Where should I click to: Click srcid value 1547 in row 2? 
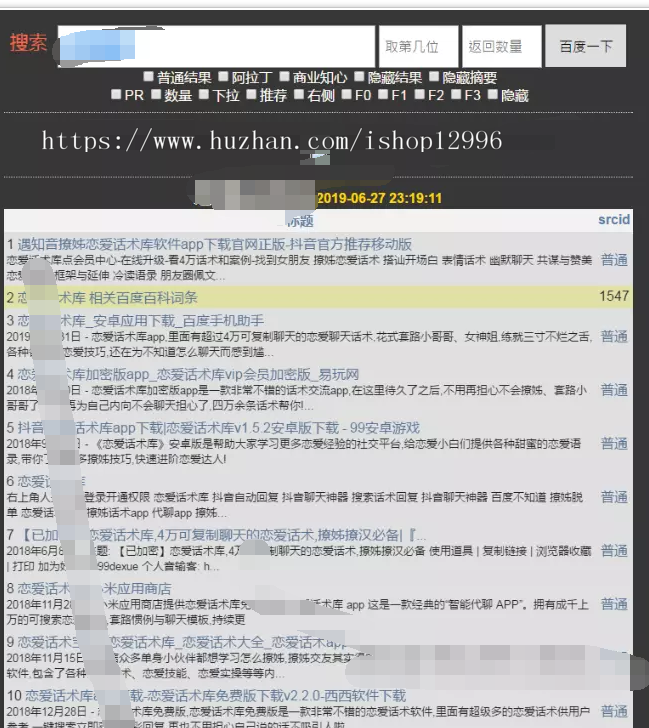(614, 296)
